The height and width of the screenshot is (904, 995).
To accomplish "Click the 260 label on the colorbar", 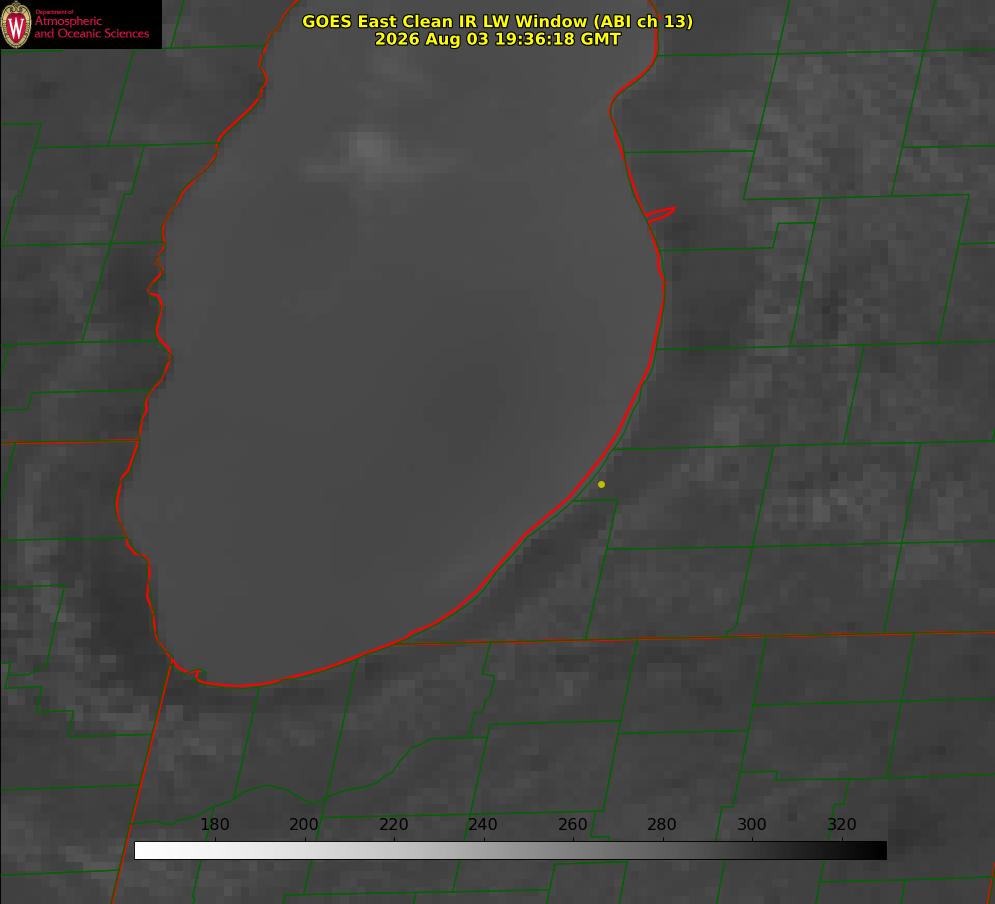I will point(572,824).
